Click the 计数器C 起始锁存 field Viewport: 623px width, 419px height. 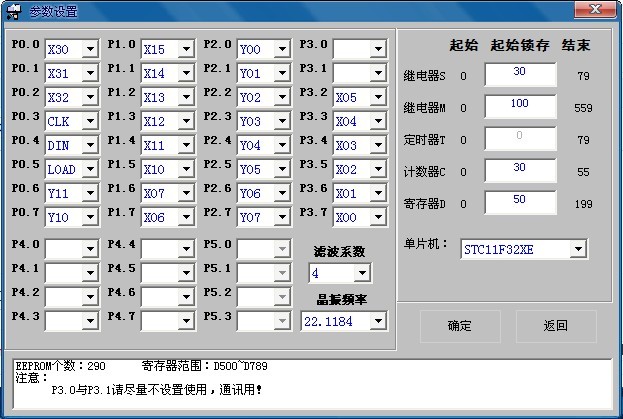[519, 171]
